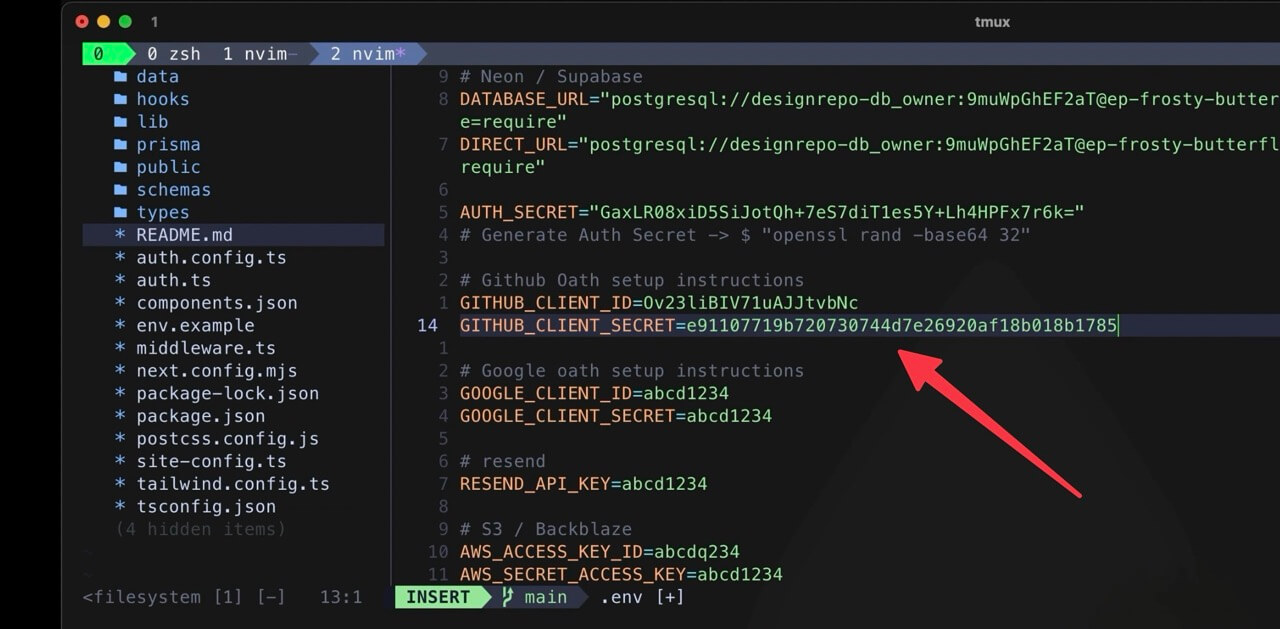This screenshot has height=629, width=1280.
Task: Collapse the types folder
Action: pyautogui.click(x=162, y=212)
